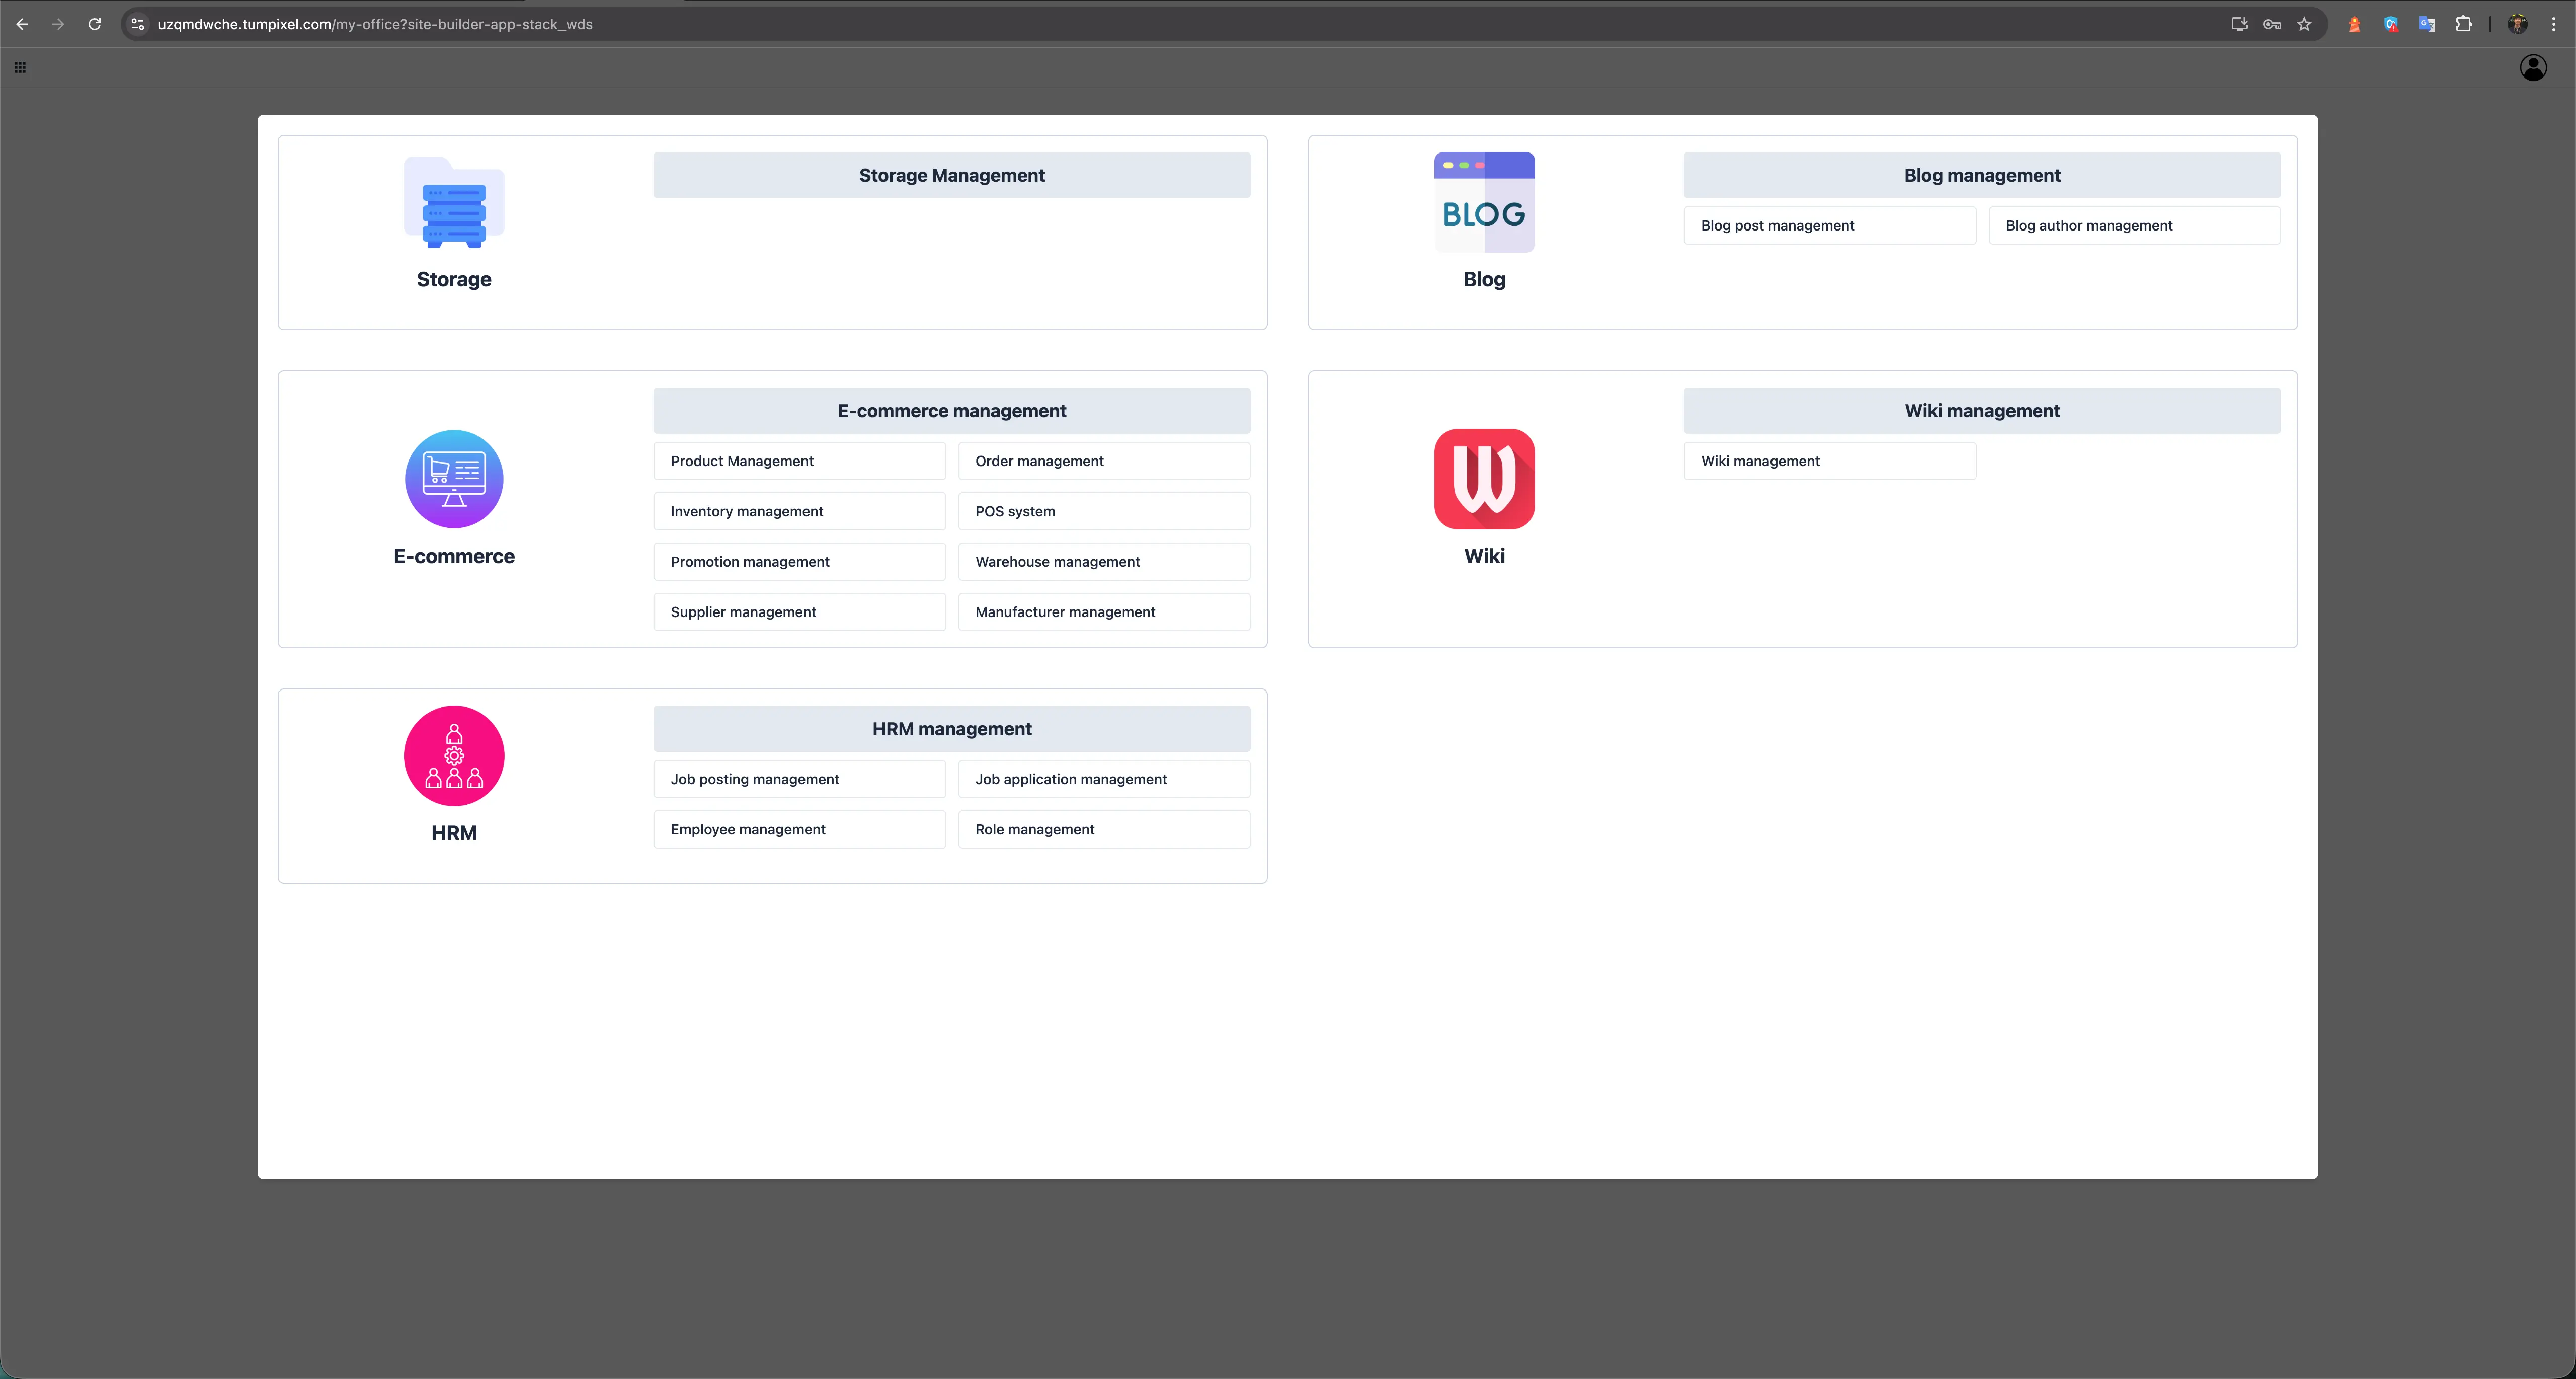Select Job application management
The image size is (2576, 1379).
tap(1104, 779)
